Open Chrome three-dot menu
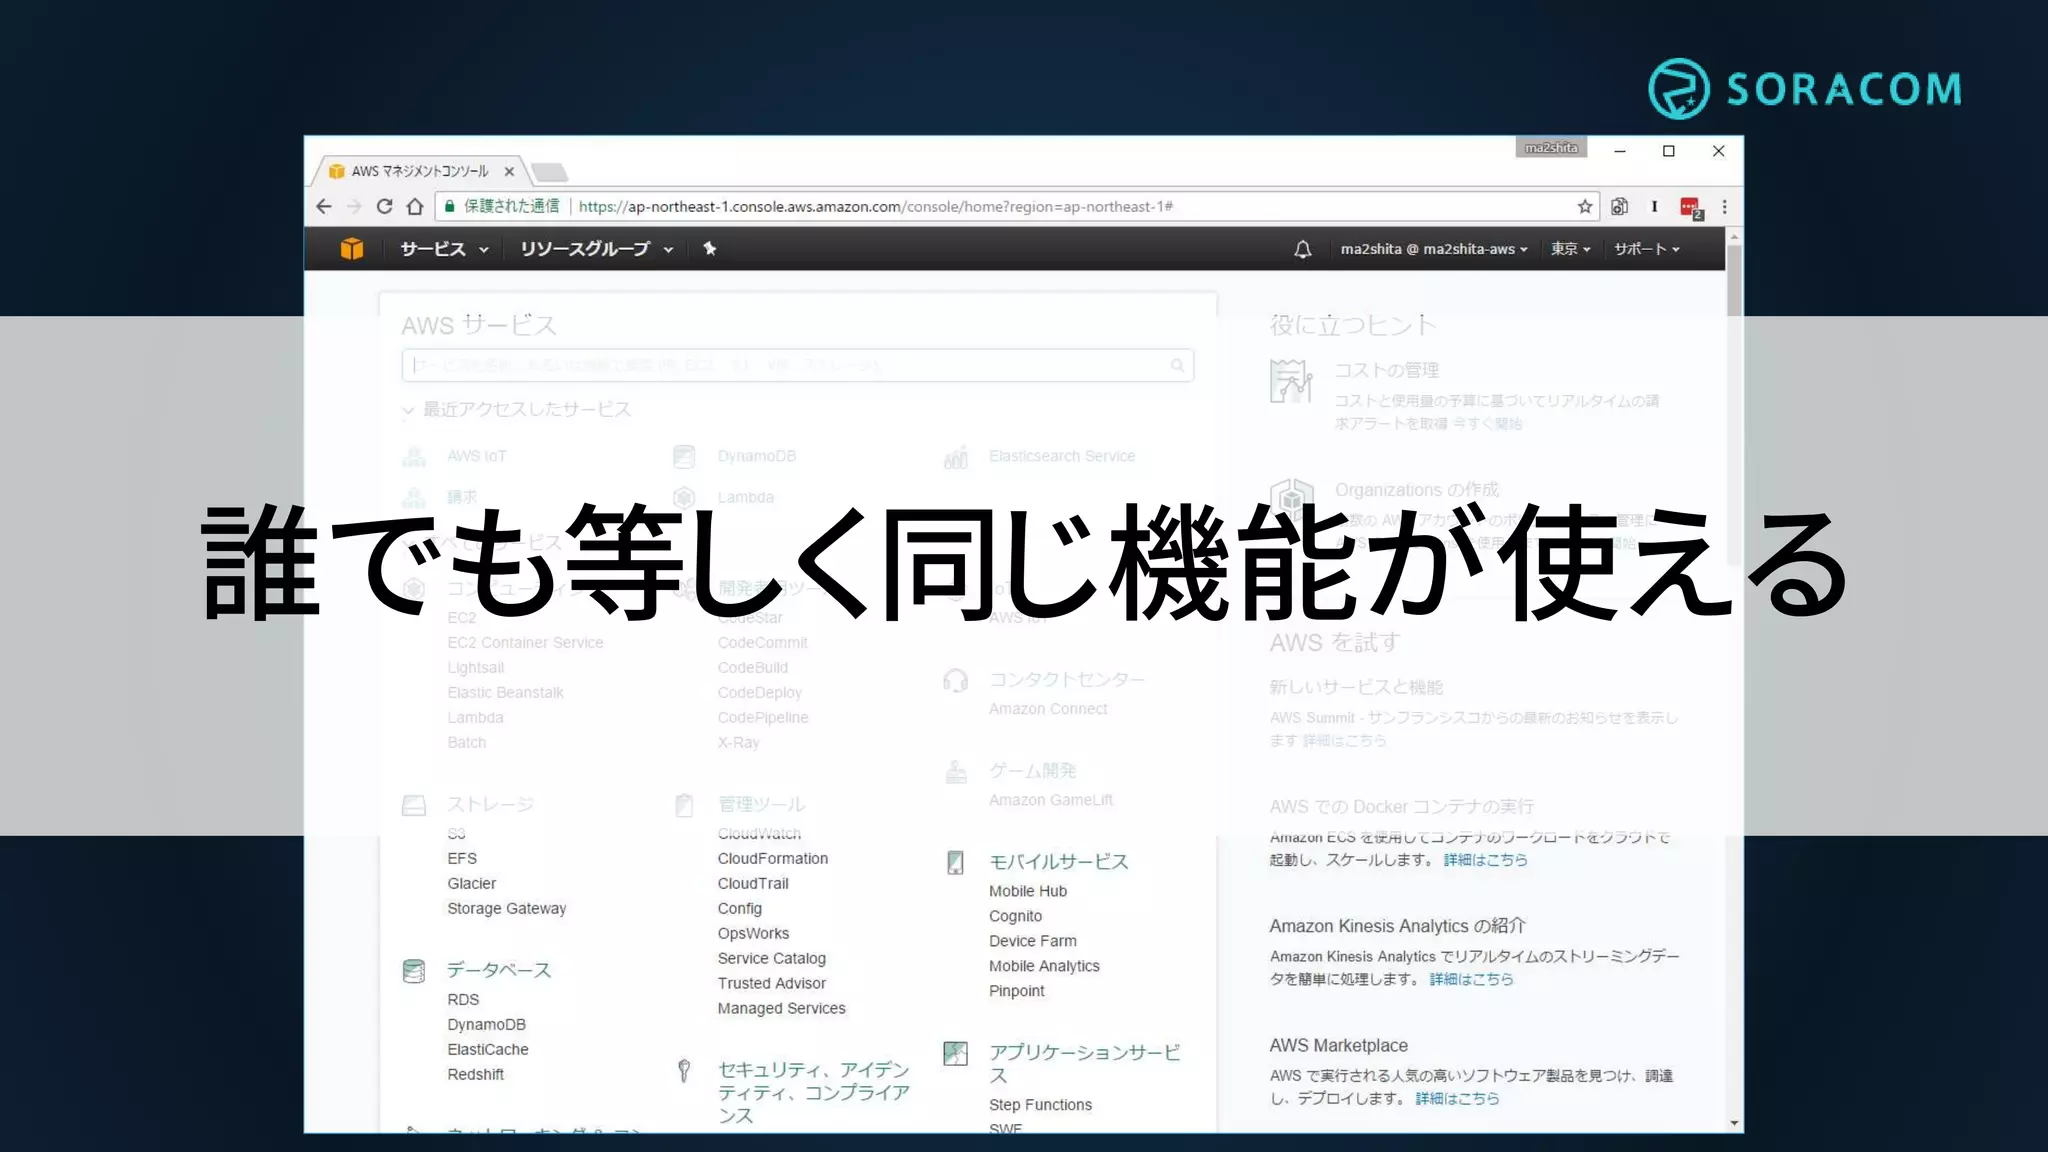Image resolution: width=2048 pixels, height=1152 pixels. pos(1724,207)
